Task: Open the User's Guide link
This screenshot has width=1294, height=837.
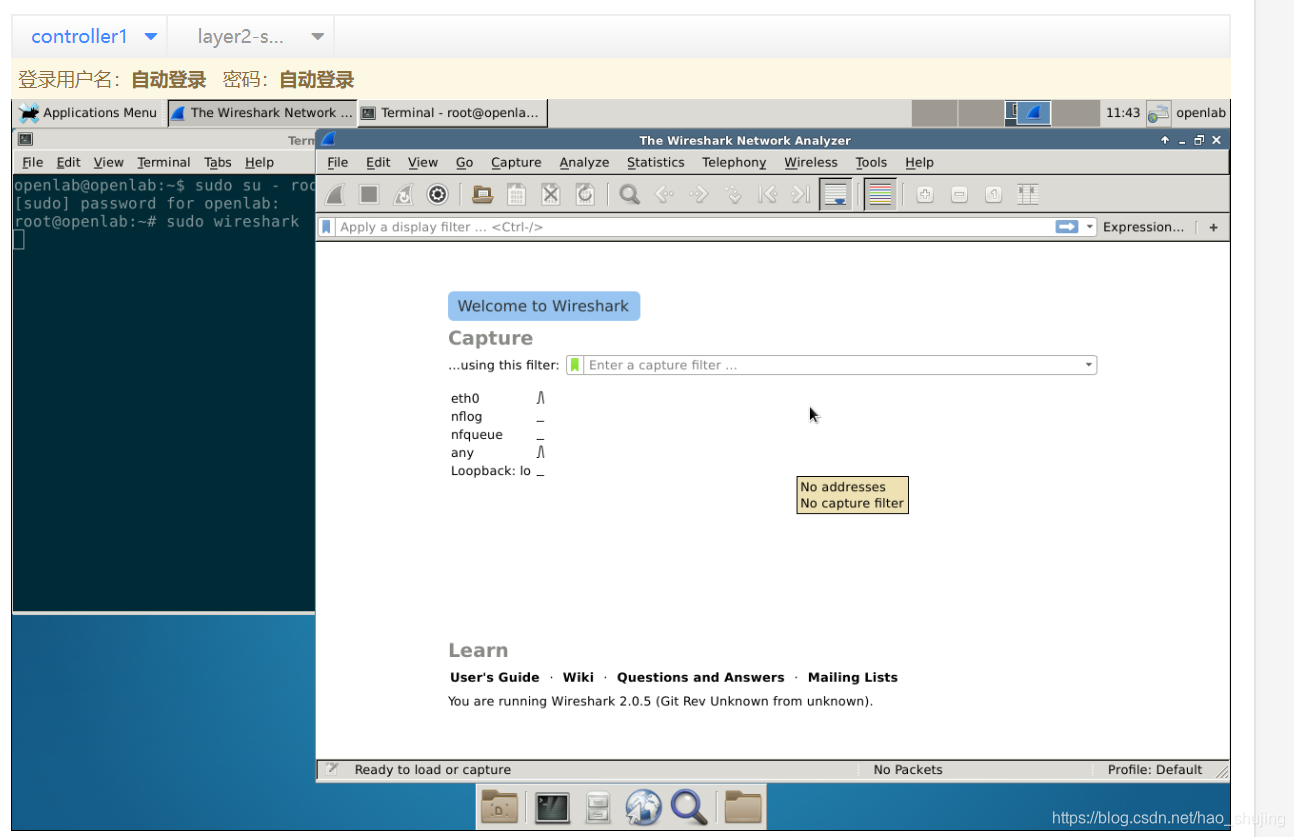Action: point(495,677)
